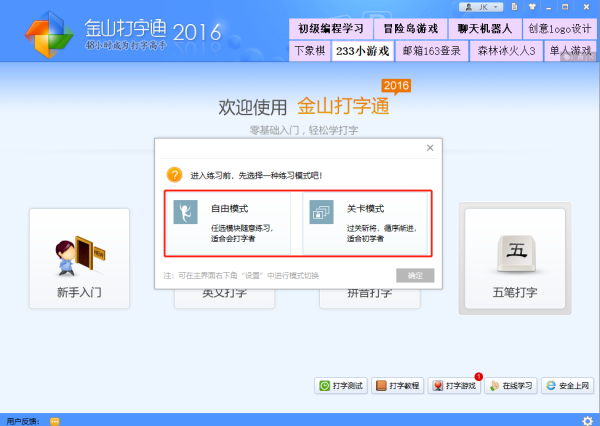
Task: Open 在线学习 online learning
Action: coord(511,385)
